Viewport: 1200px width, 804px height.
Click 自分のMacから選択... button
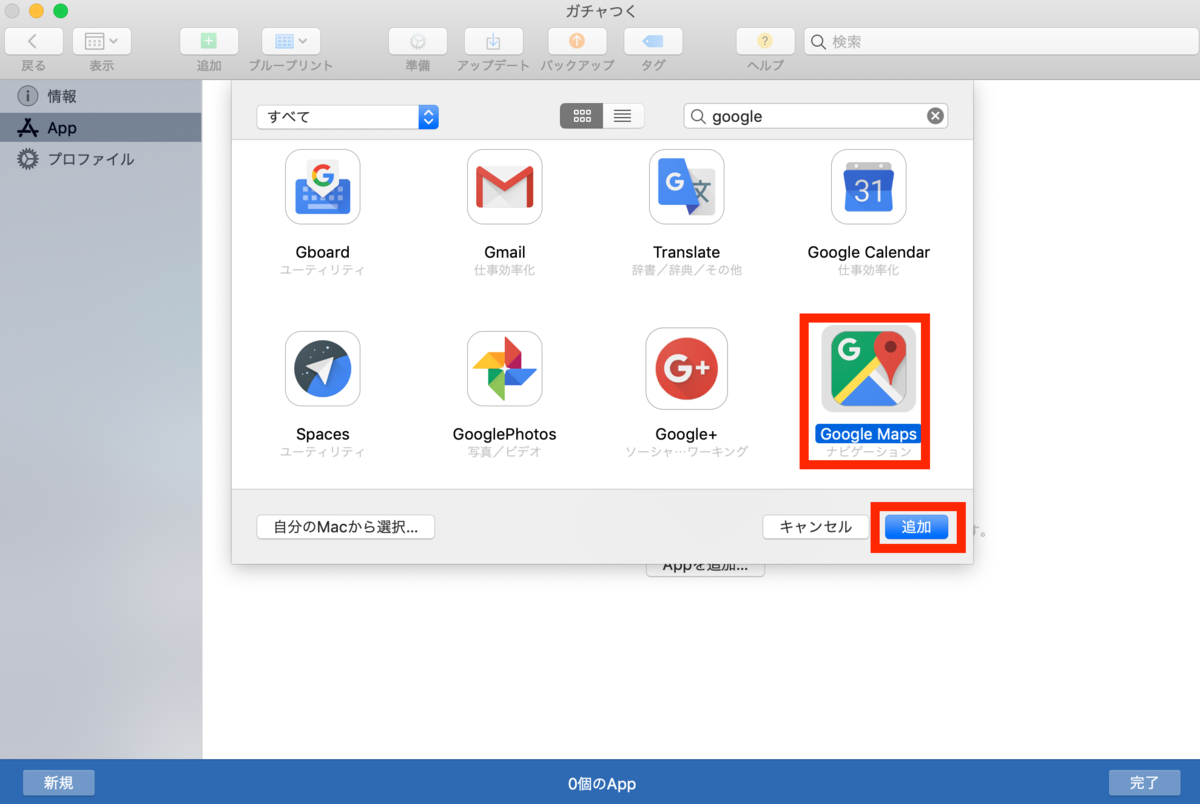tap(346, 527)
